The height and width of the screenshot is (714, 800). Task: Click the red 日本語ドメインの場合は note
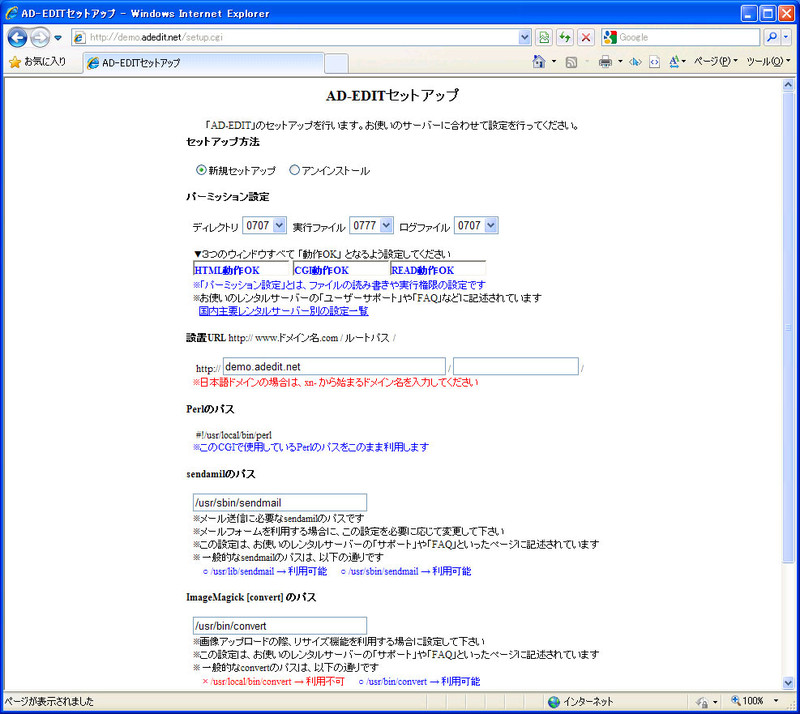tap(336, 382)
